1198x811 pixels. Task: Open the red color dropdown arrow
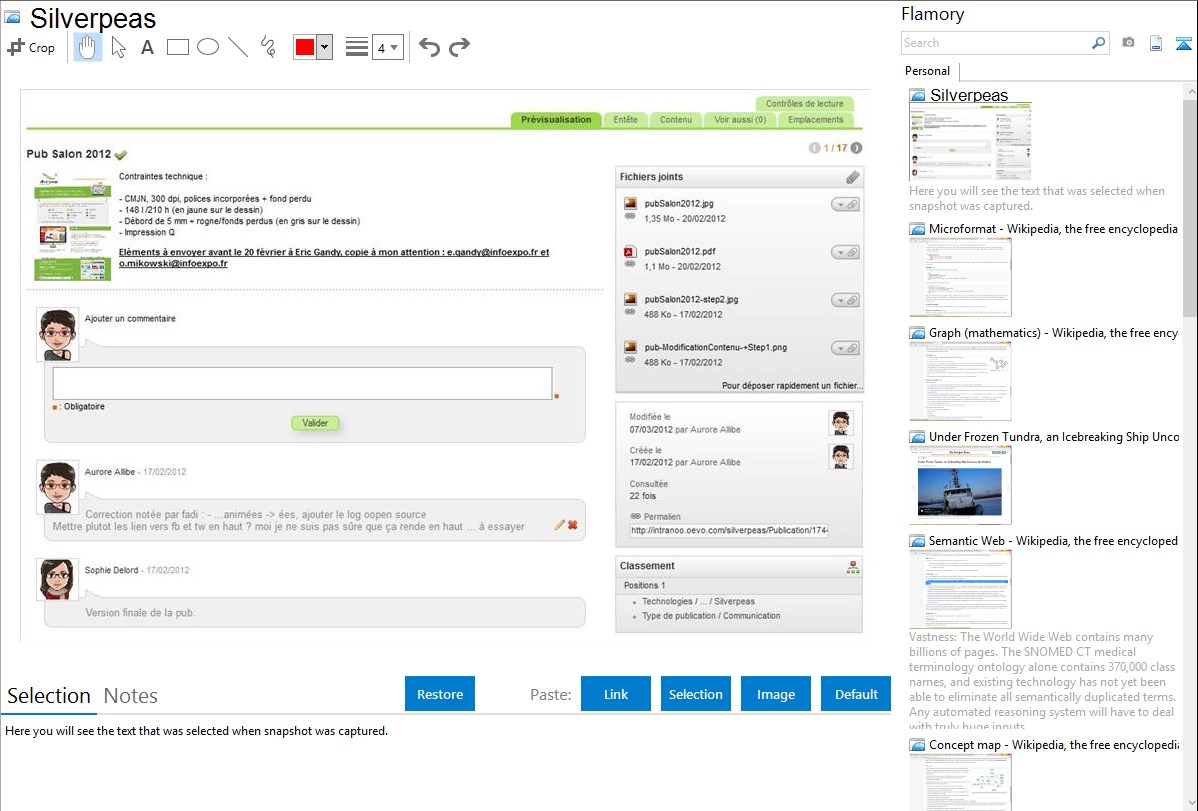click(324, 47)
